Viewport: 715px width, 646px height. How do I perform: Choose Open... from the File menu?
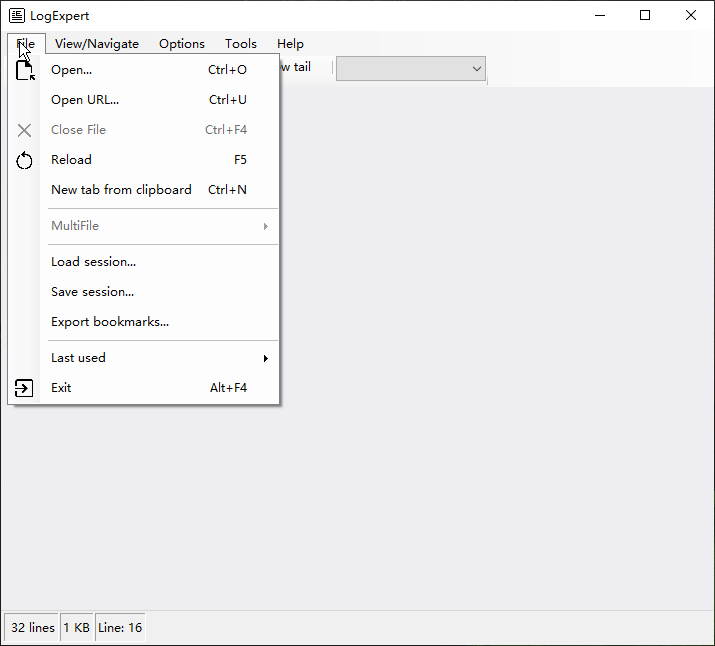pos(71,70)
